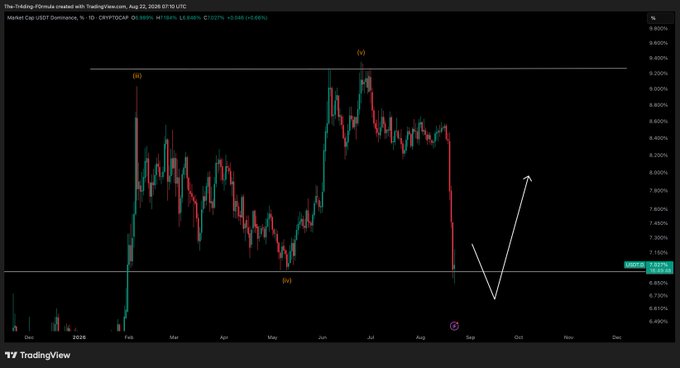
Task: Click the Market Cap USDT Dominance legend title
Action: tap(46, 18)
